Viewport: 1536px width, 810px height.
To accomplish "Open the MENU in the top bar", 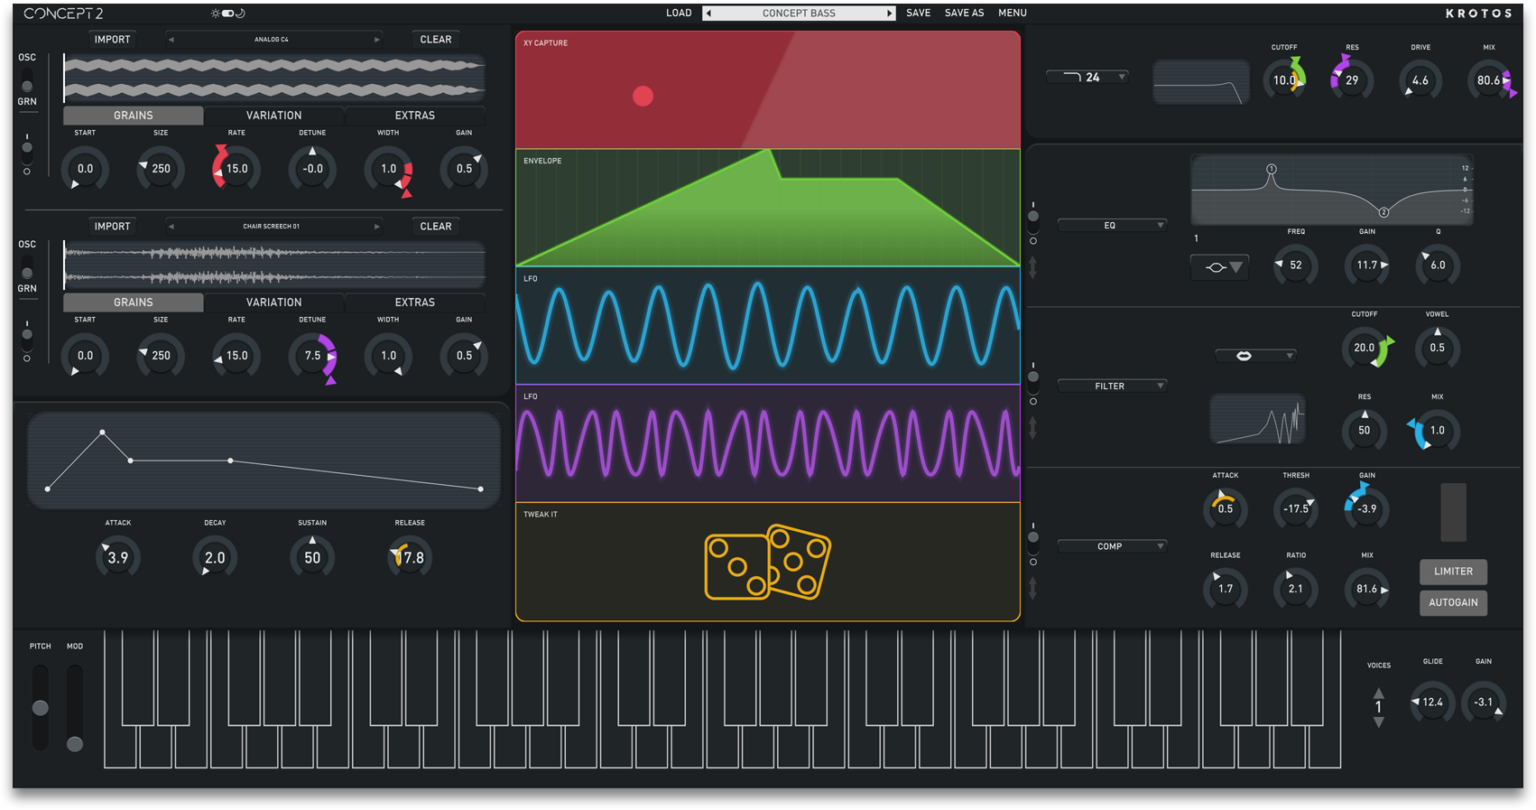I will click(x=1012, y=13).
